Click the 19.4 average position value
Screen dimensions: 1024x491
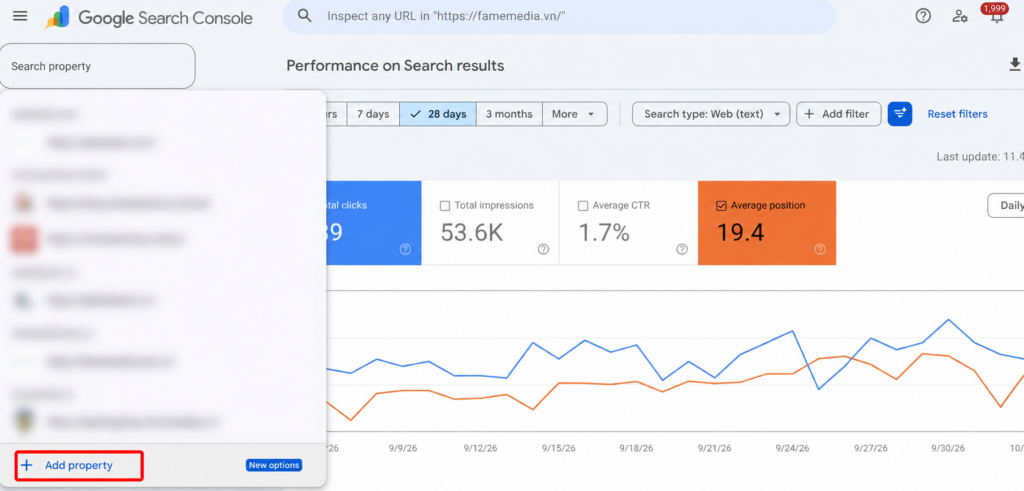pyautogui.click(x=741, y=232)
